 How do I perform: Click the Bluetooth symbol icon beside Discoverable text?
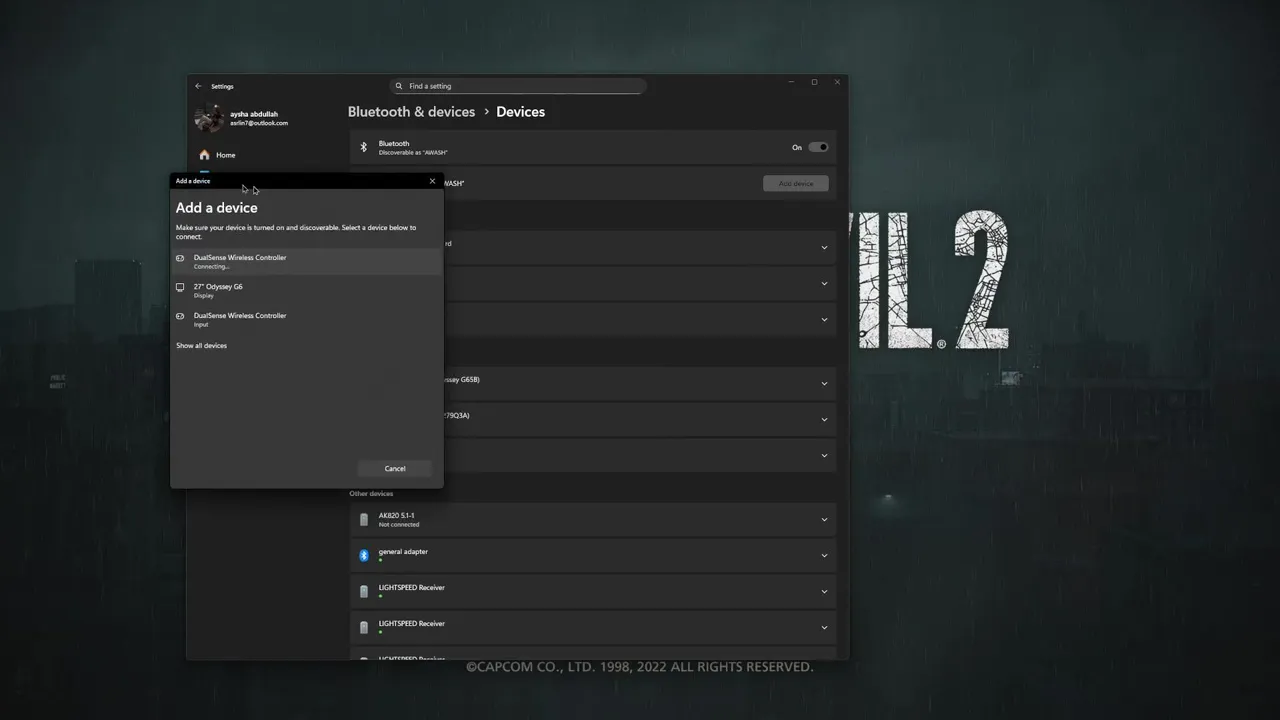(364, 147)
